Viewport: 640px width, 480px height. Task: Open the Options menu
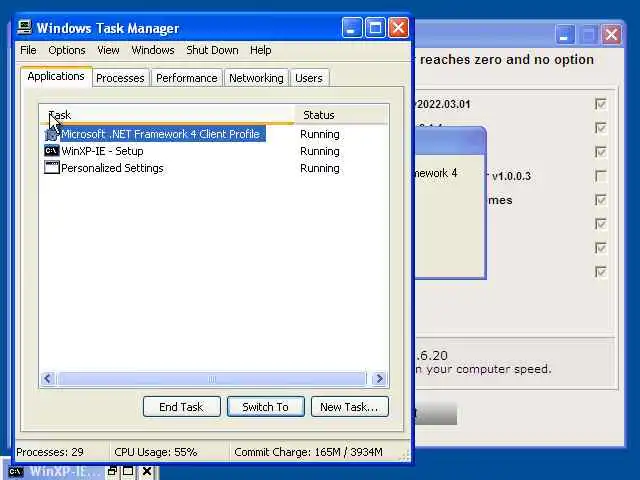[67, 50]
